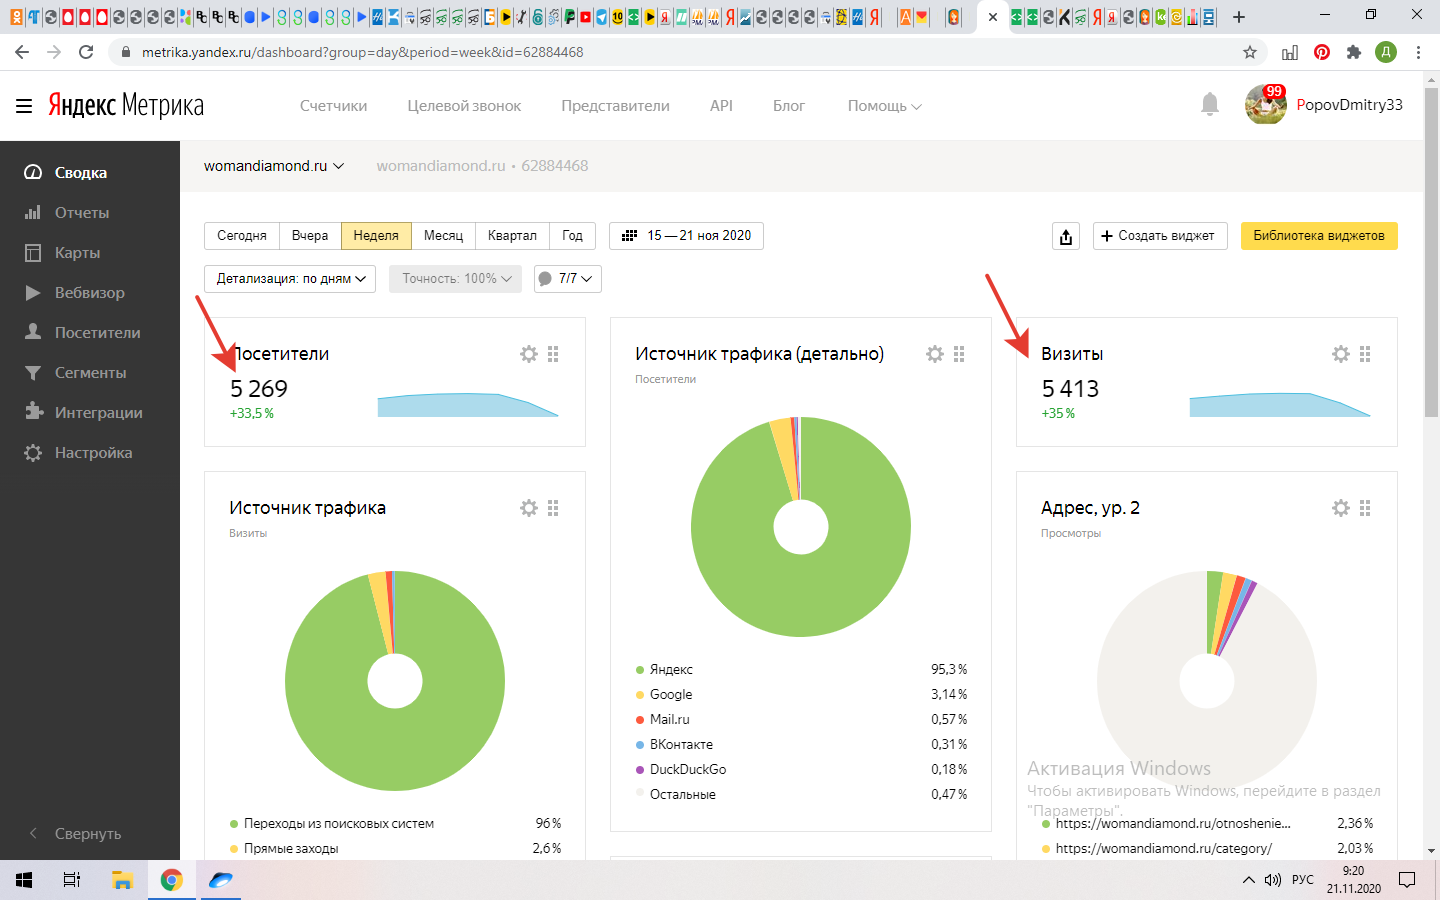Switch period to Год
Image resolution: width=1440 pixels, height=900 pixels.
pyautogui.click(x=572, y=236)
